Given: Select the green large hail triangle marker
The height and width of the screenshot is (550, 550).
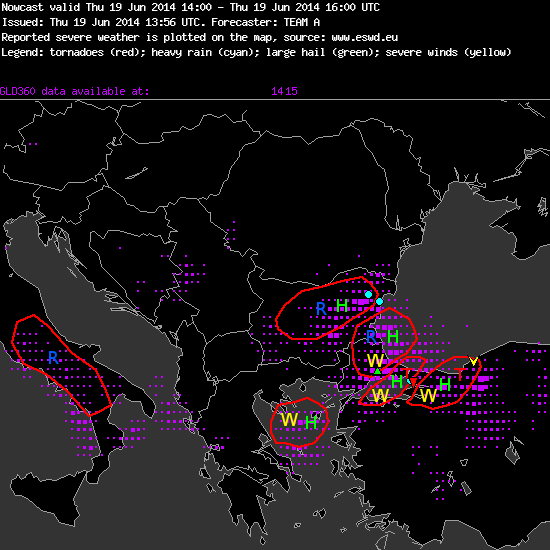Looking at the screenshot, I should click(377, 371).
